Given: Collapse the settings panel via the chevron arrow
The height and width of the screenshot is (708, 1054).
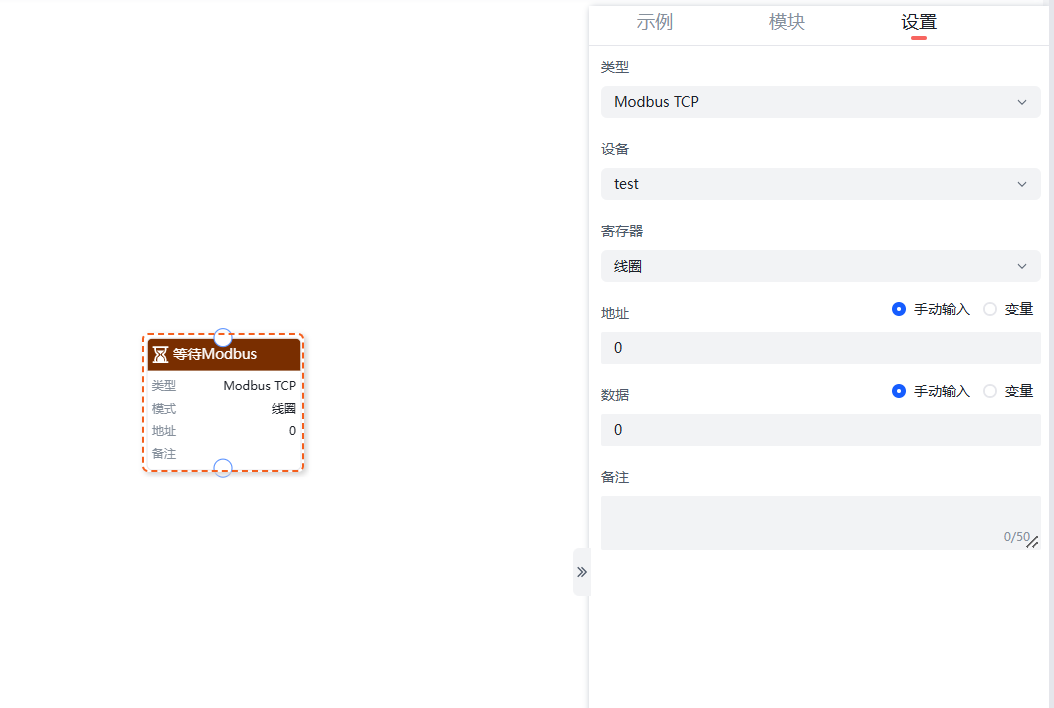Looking at the screenshot, I should 582,571.
